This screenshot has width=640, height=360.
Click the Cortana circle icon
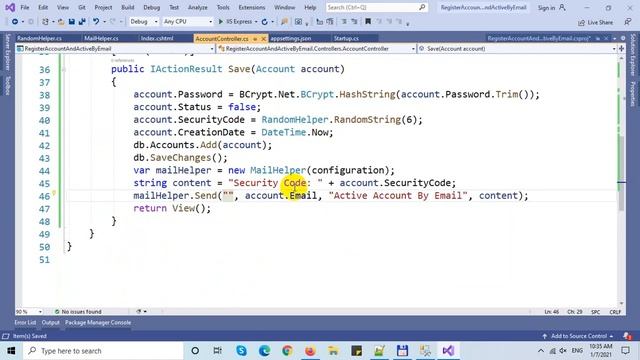[x=195, y=351]
